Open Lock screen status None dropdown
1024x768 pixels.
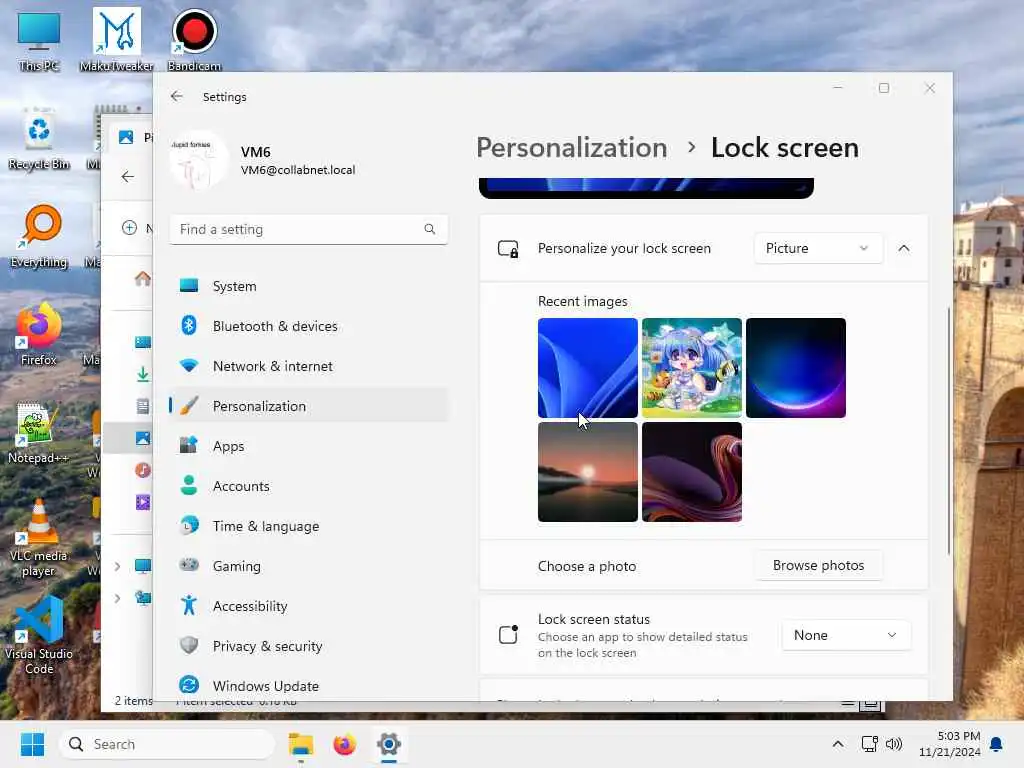point(846,635)
